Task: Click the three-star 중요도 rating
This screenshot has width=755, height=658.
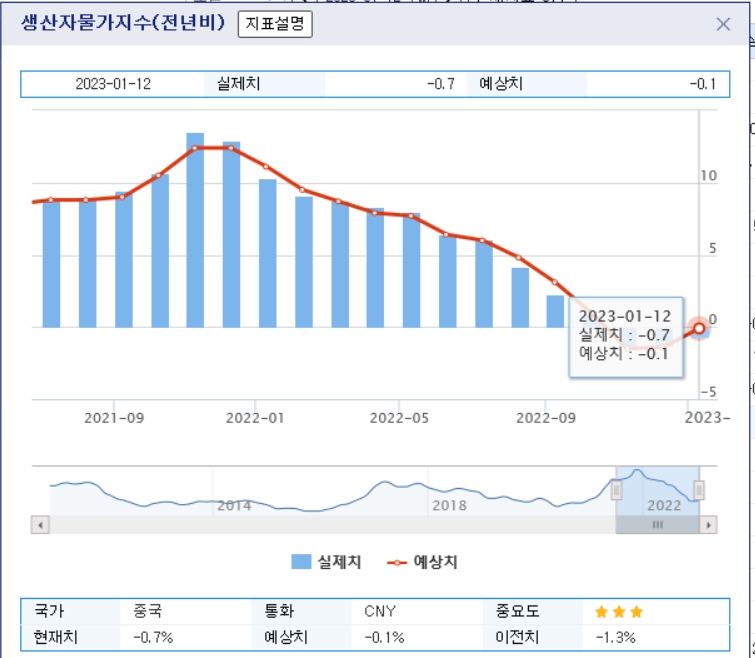Action: [x=619, y=612]
